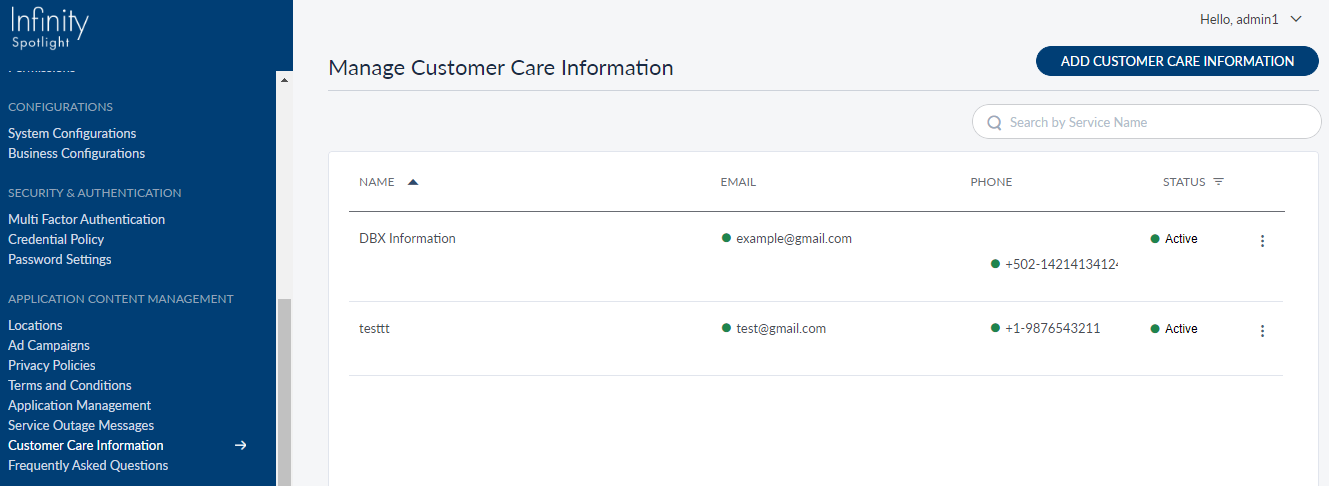Click the sidebar scroll-up arrow
Image resolution: width=1329 pixels, height=486 pixels.
click(x=284, y=80)
